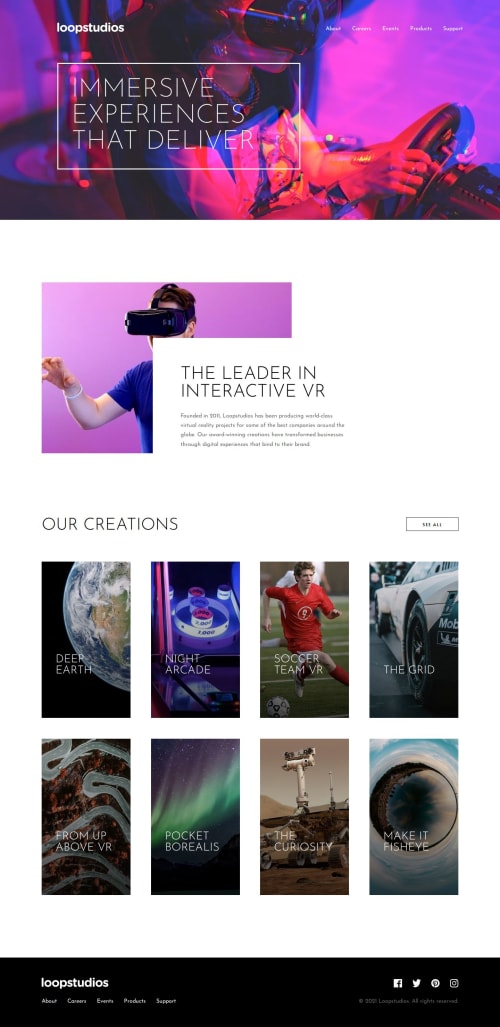Go to Events in top navigation
This screenshot has width=500, height=1027.
391,28
